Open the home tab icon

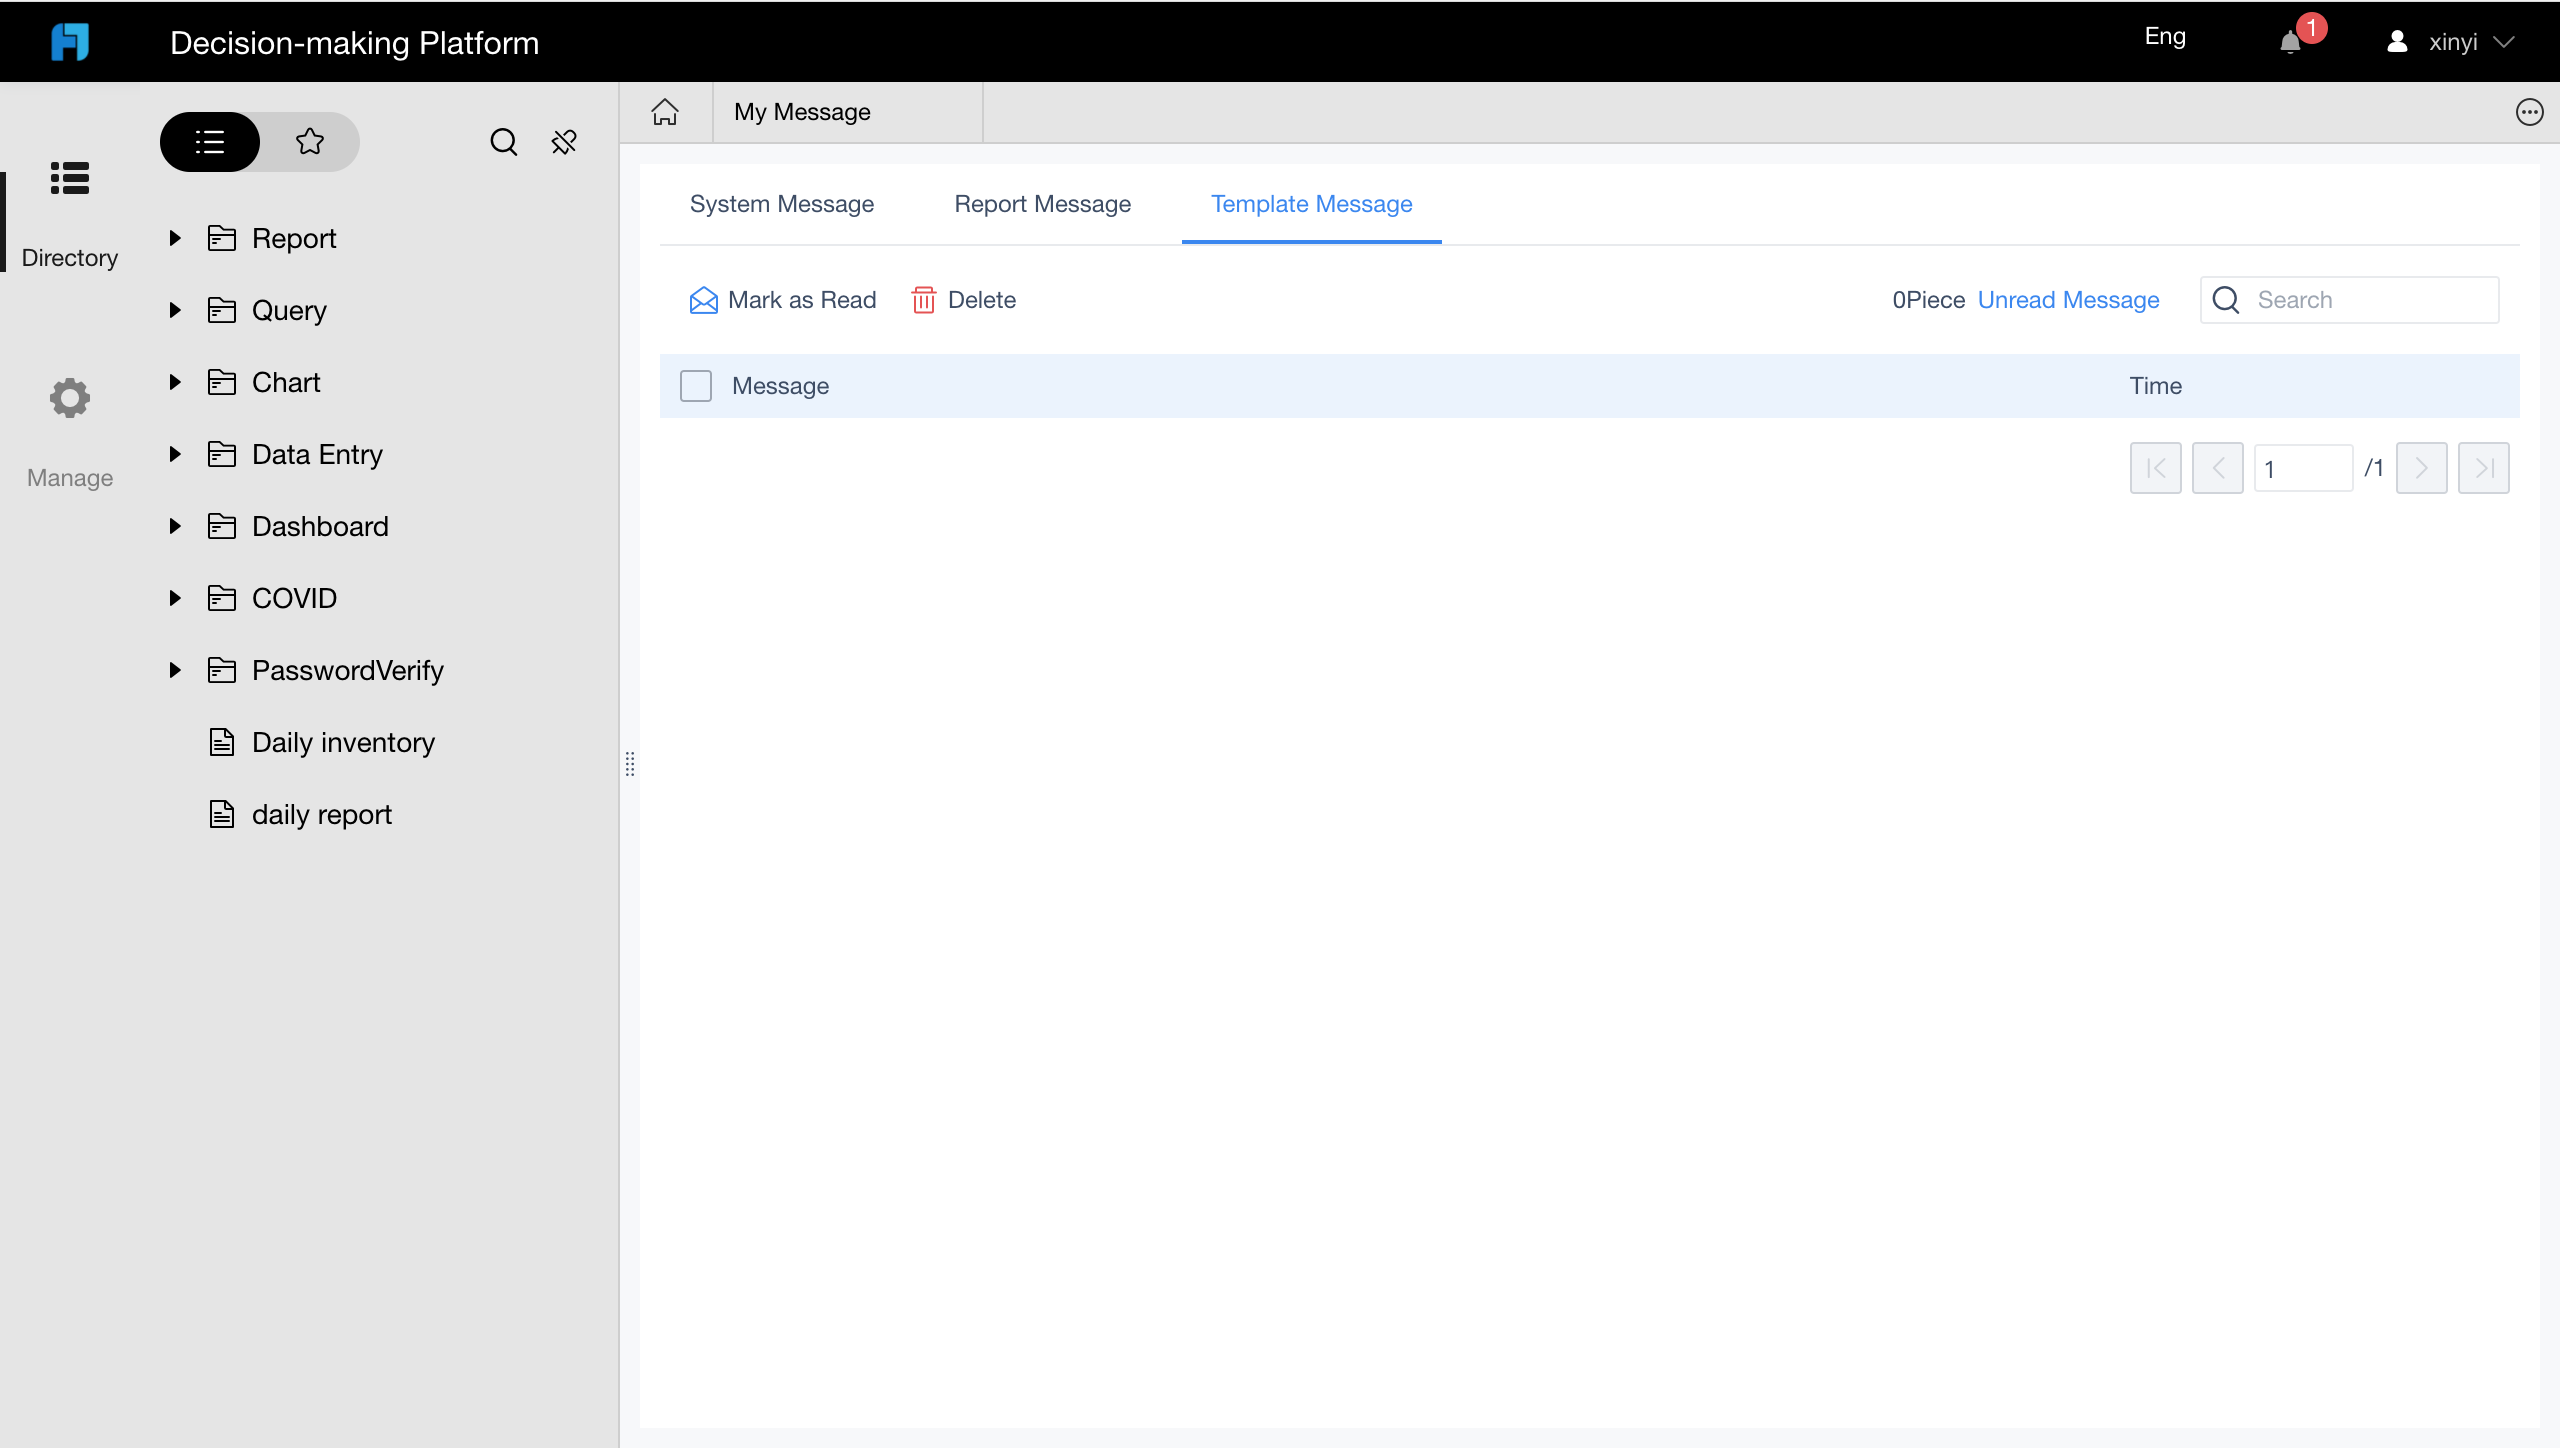pos(665,112)
